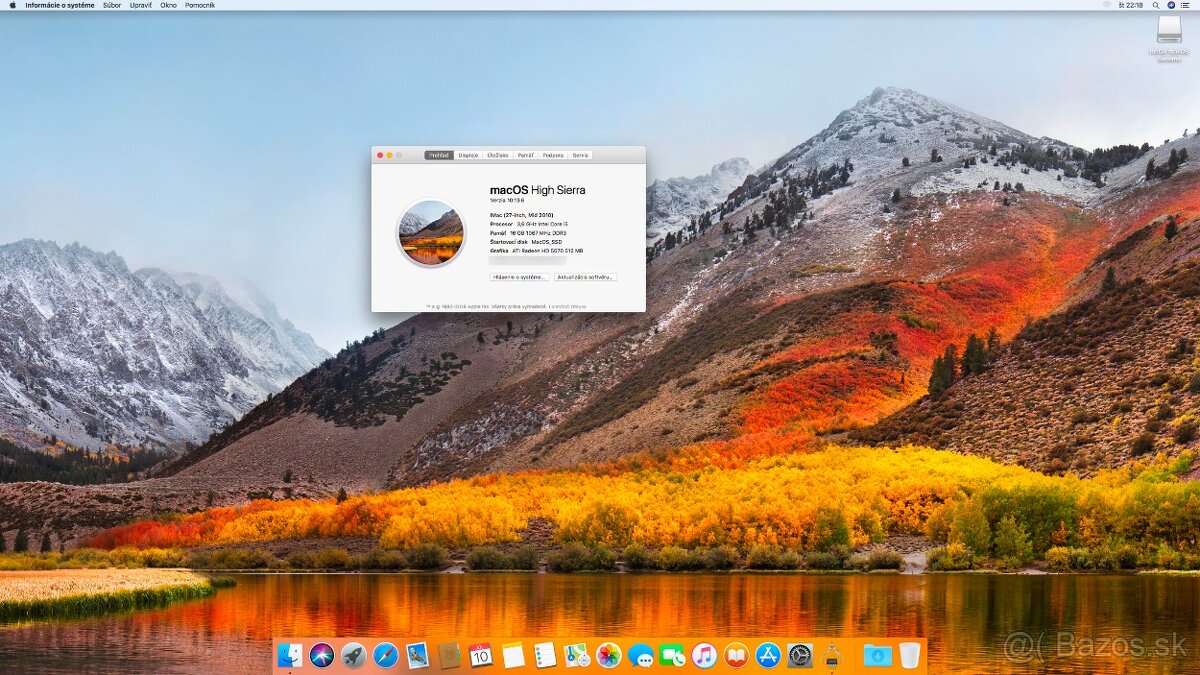This screenshot has height=675, width=1200.
Task: Open Spotlight search magnifier icon
Action: (x=1156, y=5)
